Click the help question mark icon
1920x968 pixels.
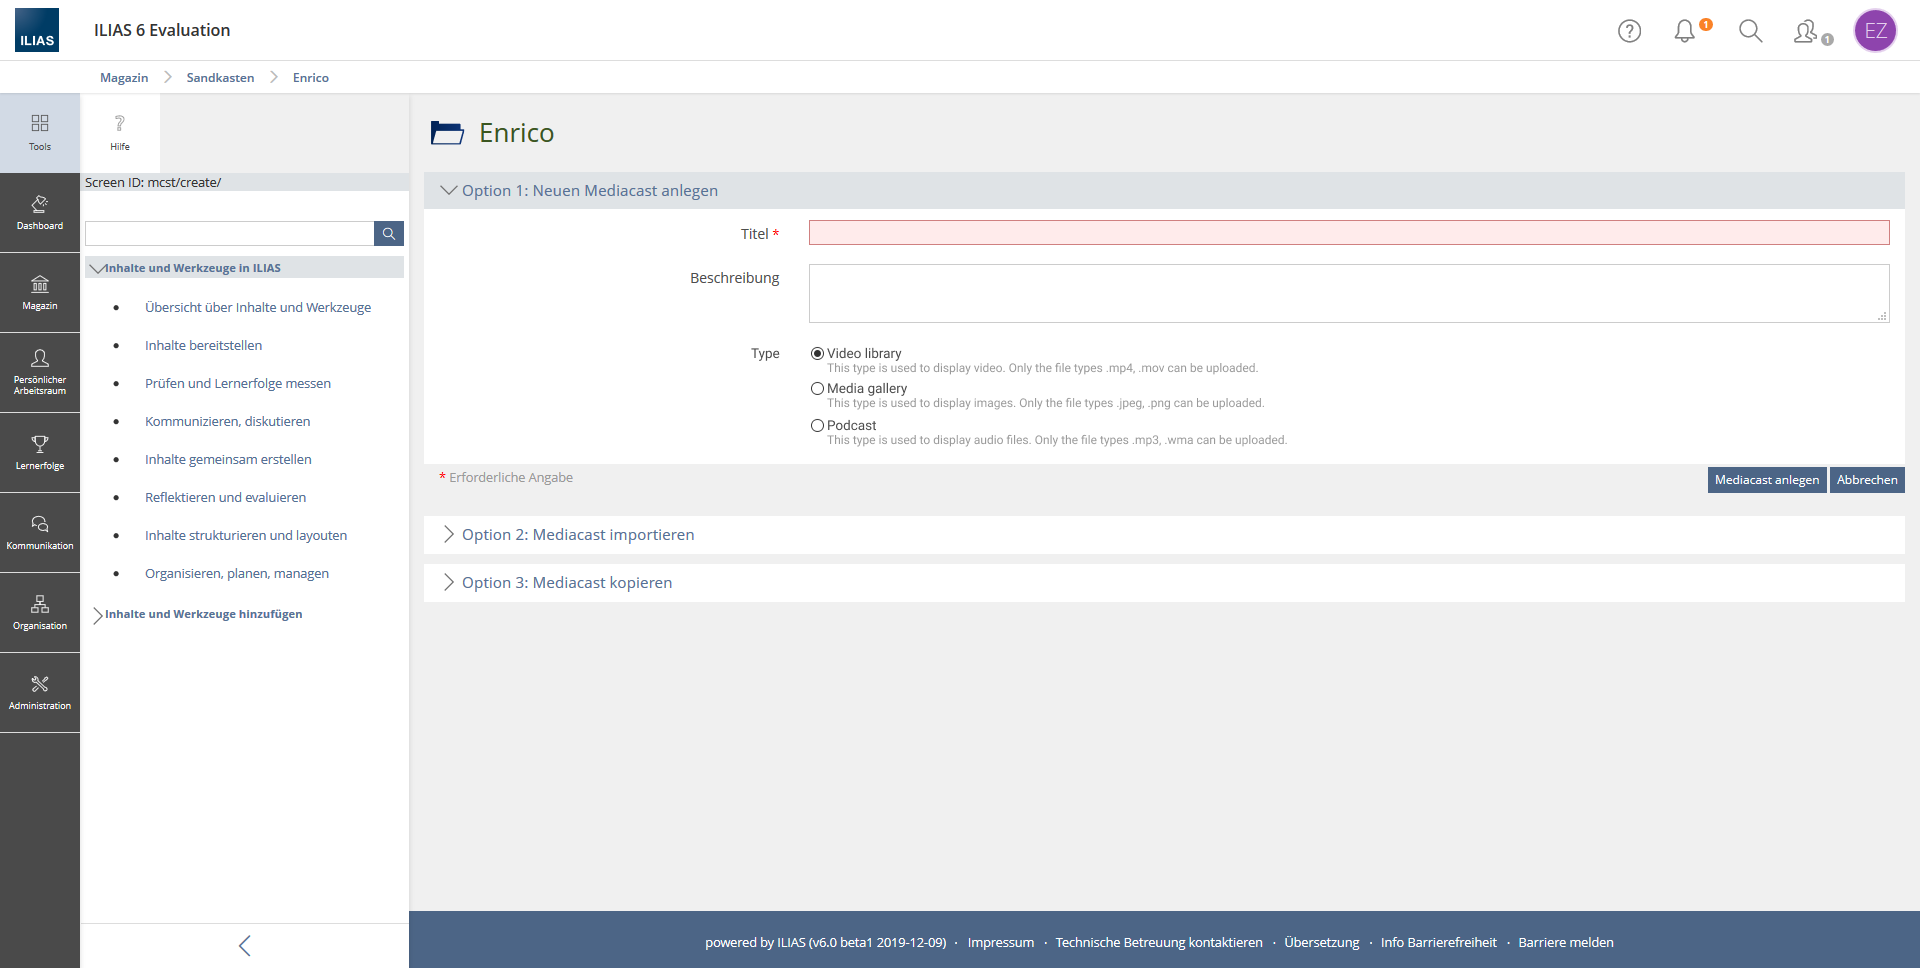tap(1629, 31)
